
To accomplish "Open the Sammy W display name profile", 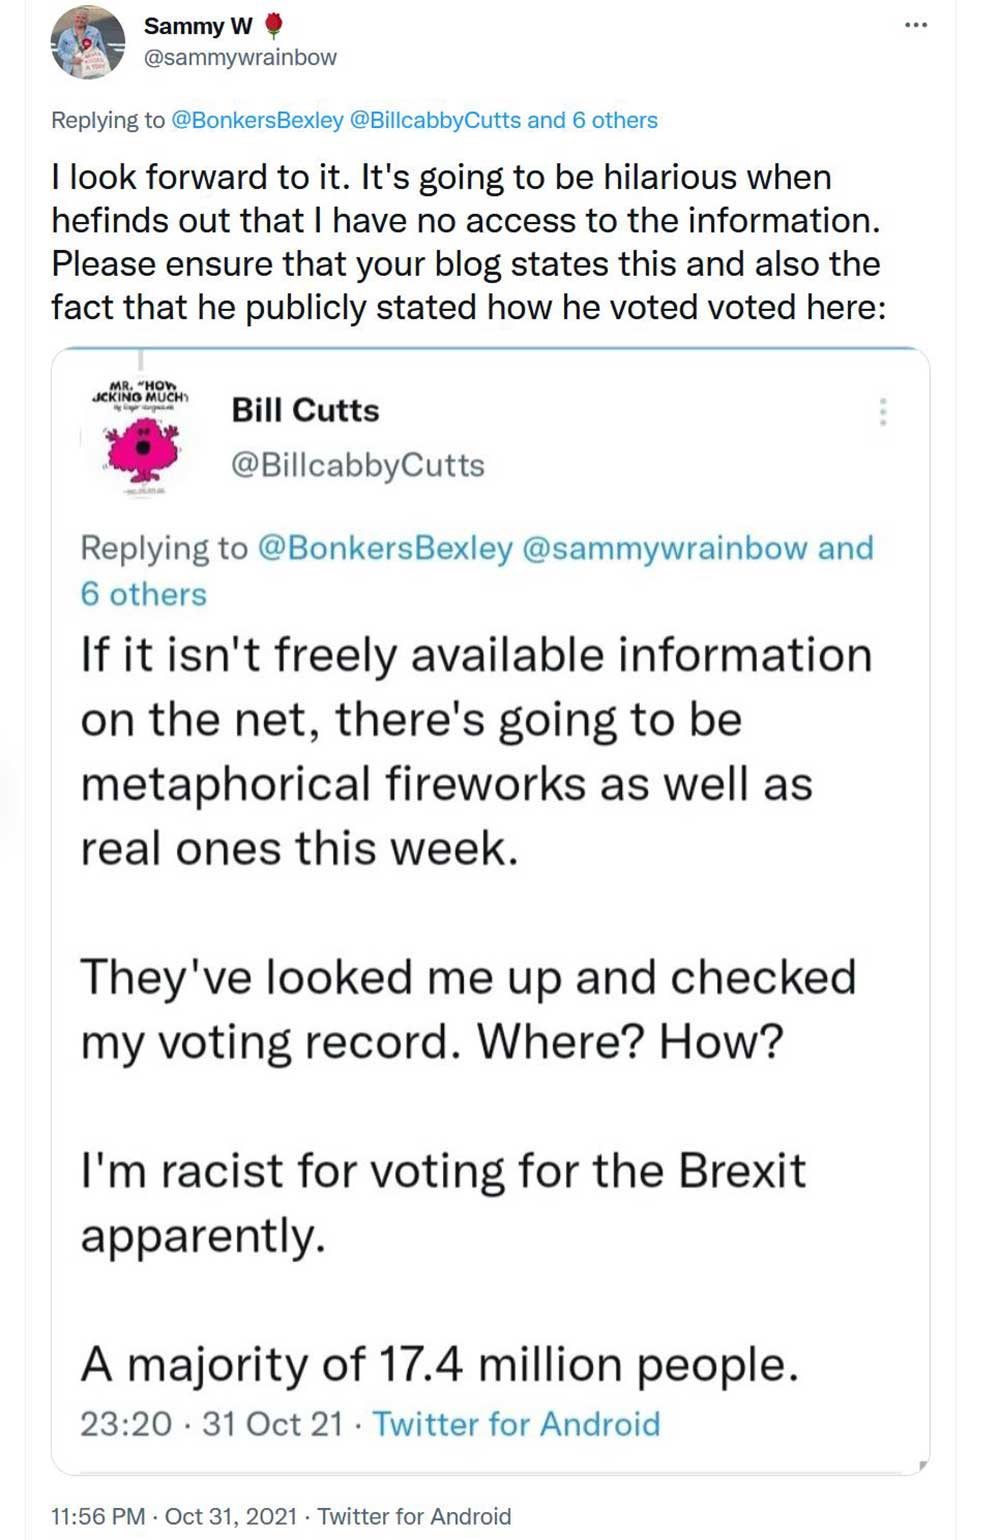I will [198, 26].
